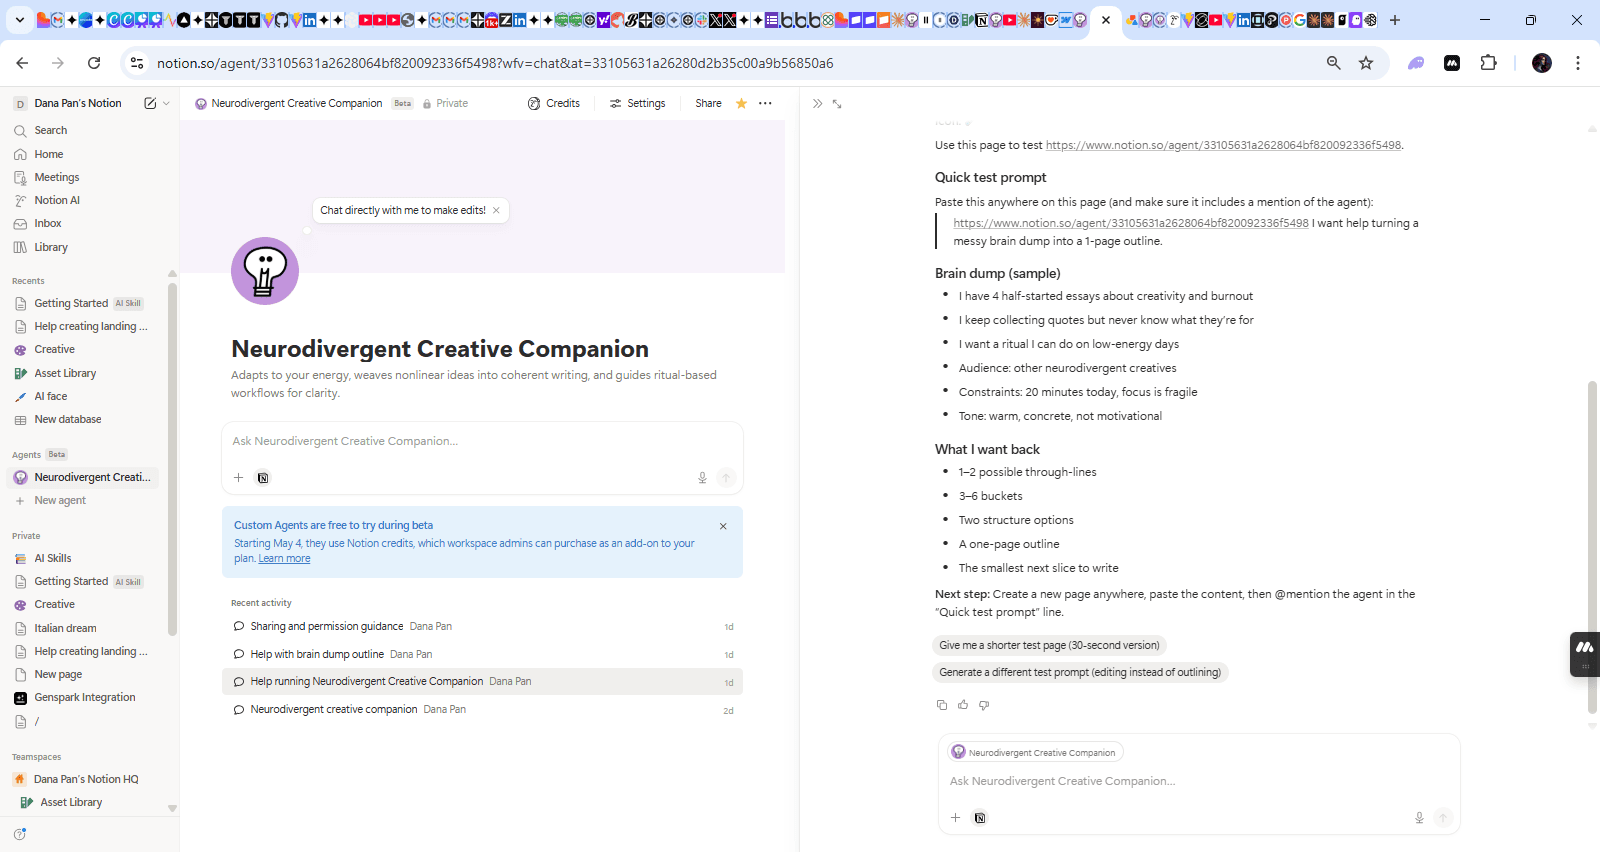Select Neurodivergent Creative agent in sidebar
The width and height of the screenshot is (1600, 852).
[x=83, y=477]
